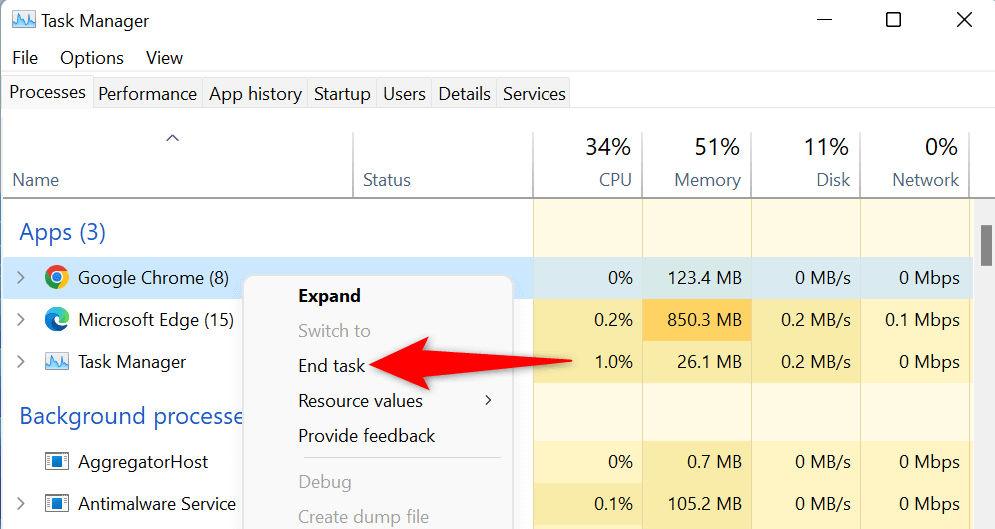
Task: Switch to the Performance tab
Action: pyautogui.click(x=147, y=94)
